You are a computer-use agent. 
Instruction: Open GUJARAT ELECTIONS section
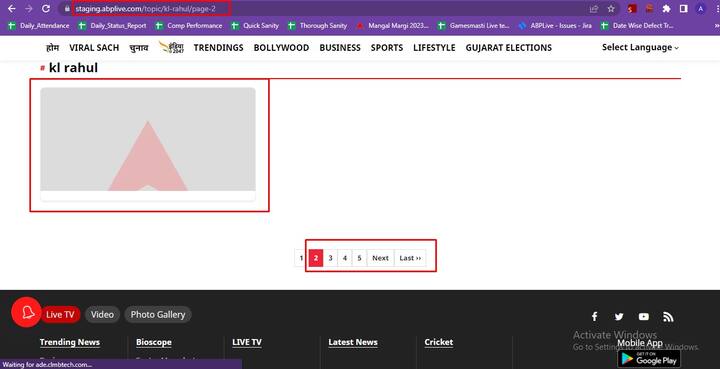click(509, 48)
